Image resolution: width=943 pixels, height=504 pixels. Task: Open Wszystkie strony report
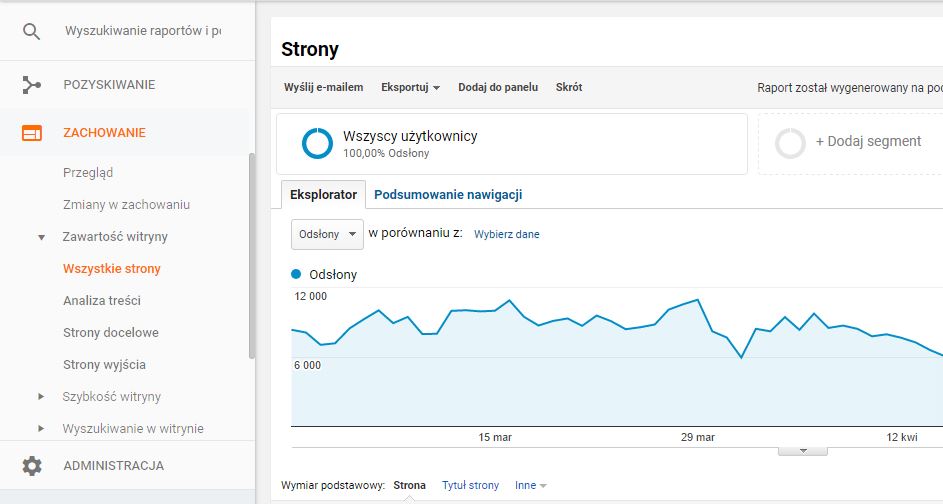(x=112, y=269)
